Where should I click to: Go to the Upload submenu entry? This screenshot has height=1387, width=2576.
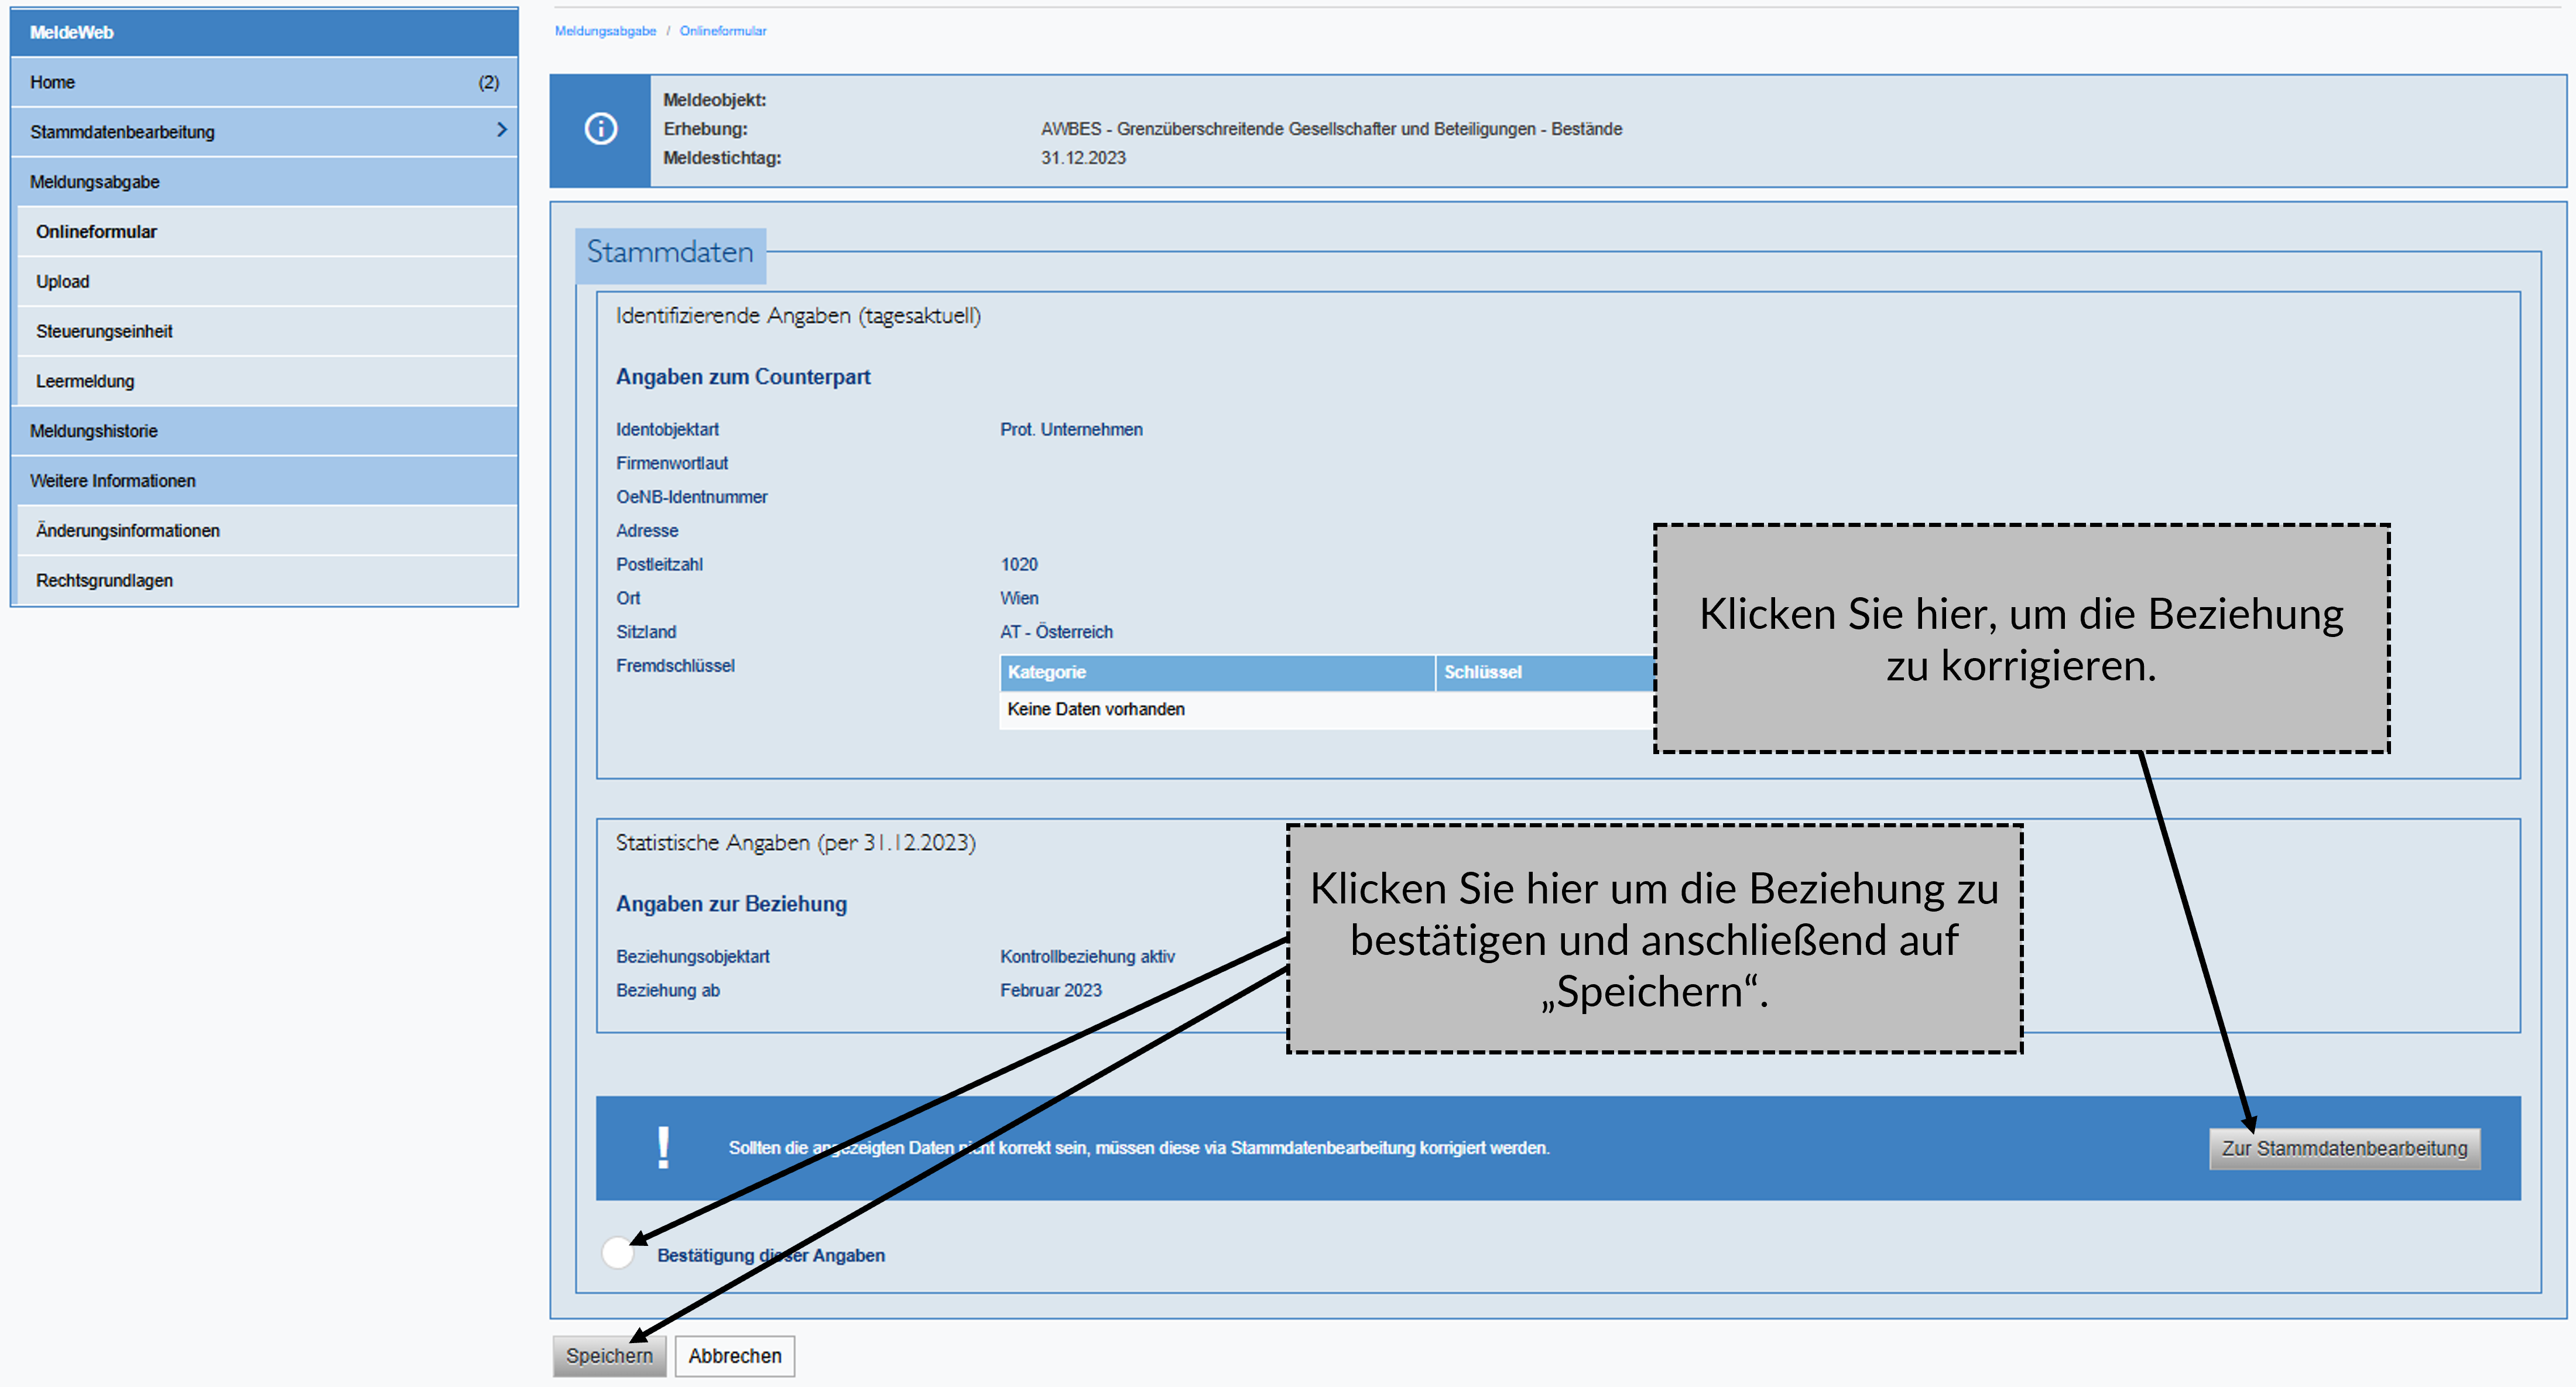(x=63, y=282)
